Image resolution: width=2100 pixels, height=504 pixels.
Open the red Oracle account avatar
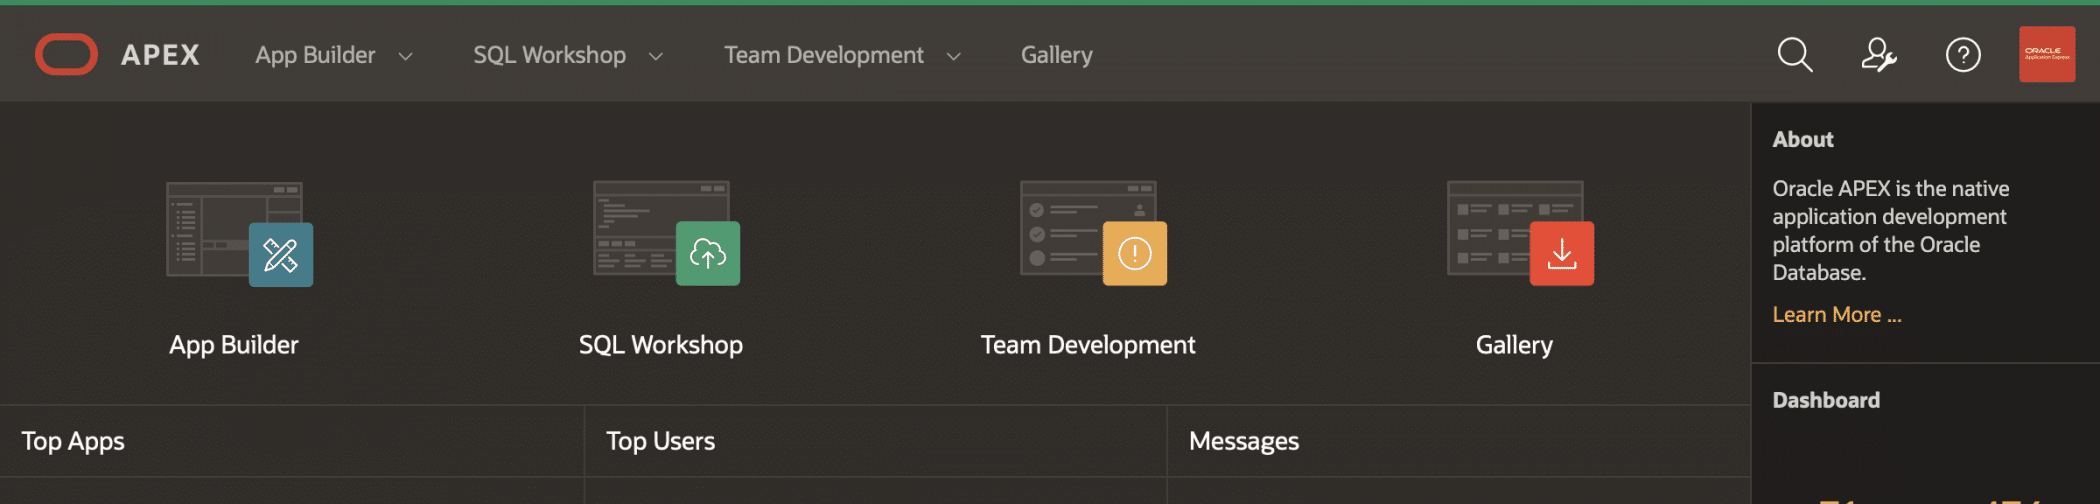pyautogui.click(x=2047, y=54)
